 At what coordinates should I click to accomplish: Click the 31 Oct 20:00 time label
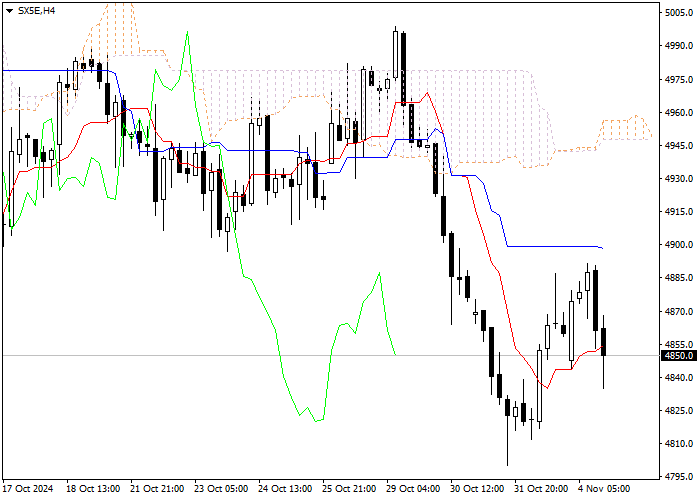coord(541,488)
